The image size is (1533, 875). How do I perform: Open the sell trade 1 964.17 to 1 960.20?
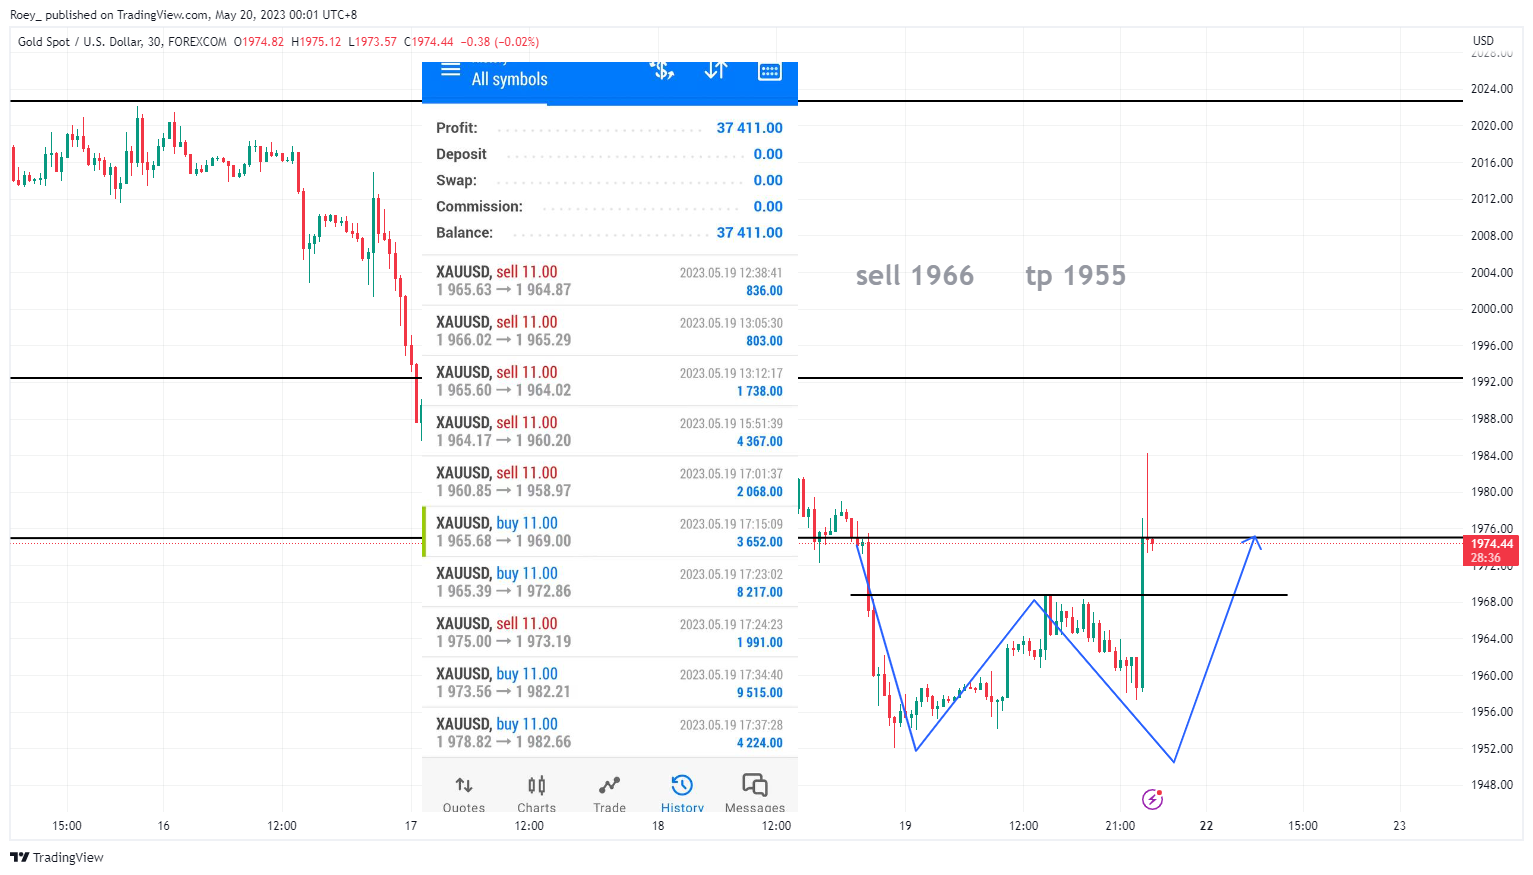point(610,431)
